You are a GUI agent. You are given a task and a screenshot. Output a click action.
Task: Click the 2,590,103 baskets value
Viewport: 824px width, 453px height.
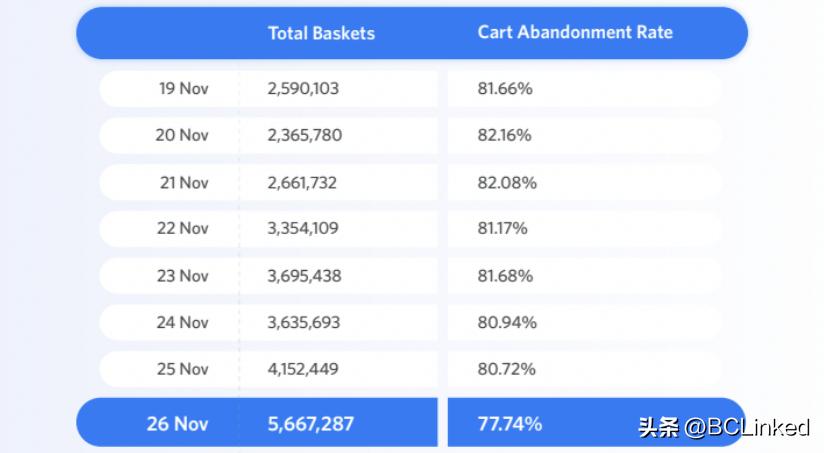coord(303,88)
